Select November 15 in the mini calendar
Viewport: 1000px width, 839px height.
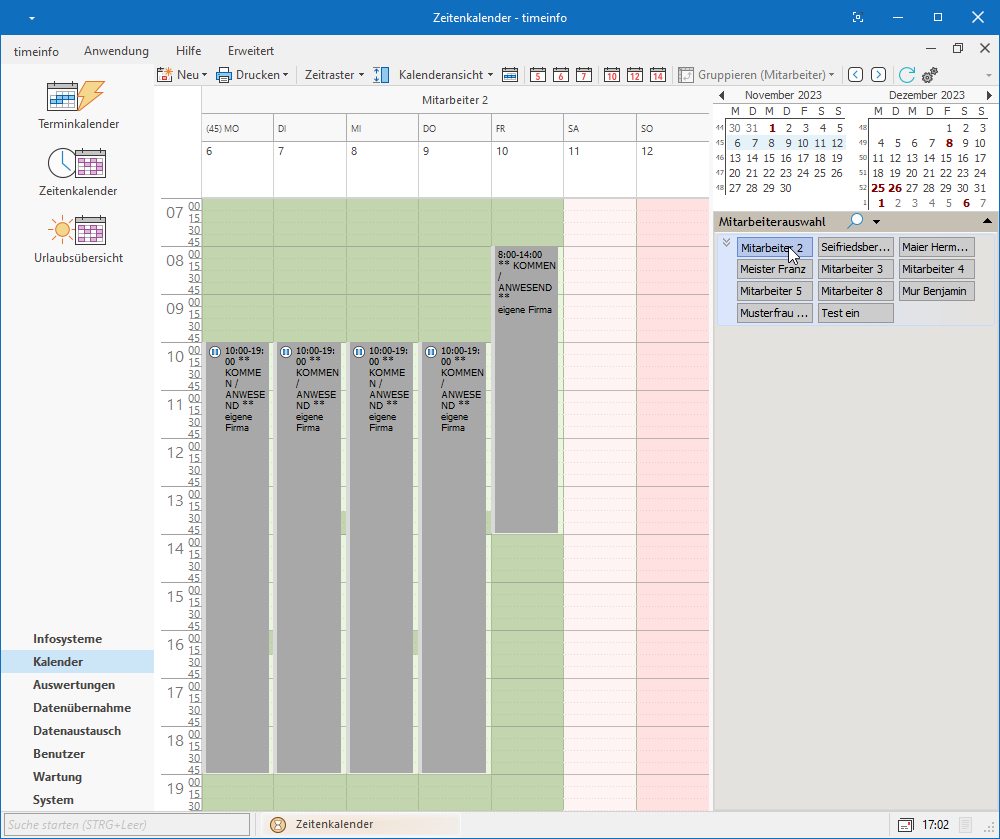(x=770, y=158)
